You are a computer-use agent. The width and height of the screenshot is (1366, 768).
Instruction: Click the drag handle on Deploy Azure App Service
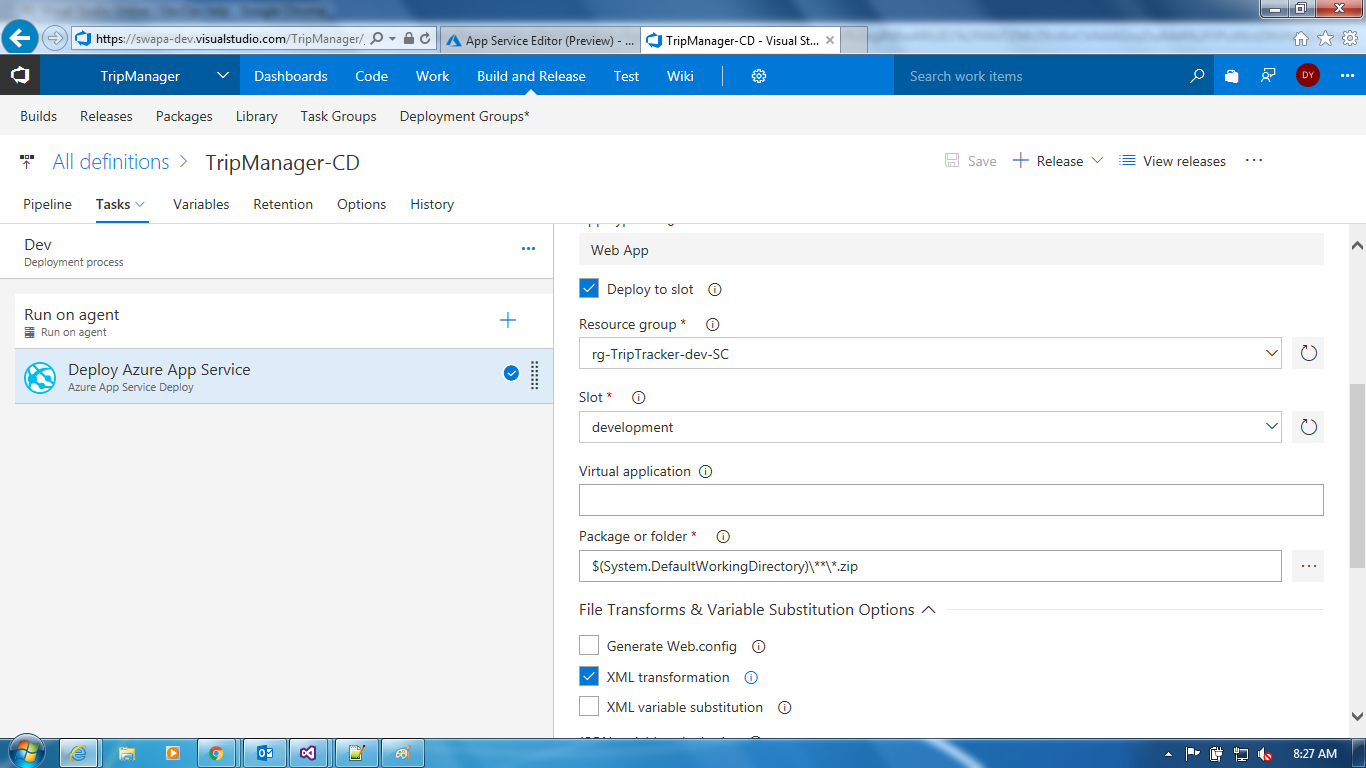534,375
